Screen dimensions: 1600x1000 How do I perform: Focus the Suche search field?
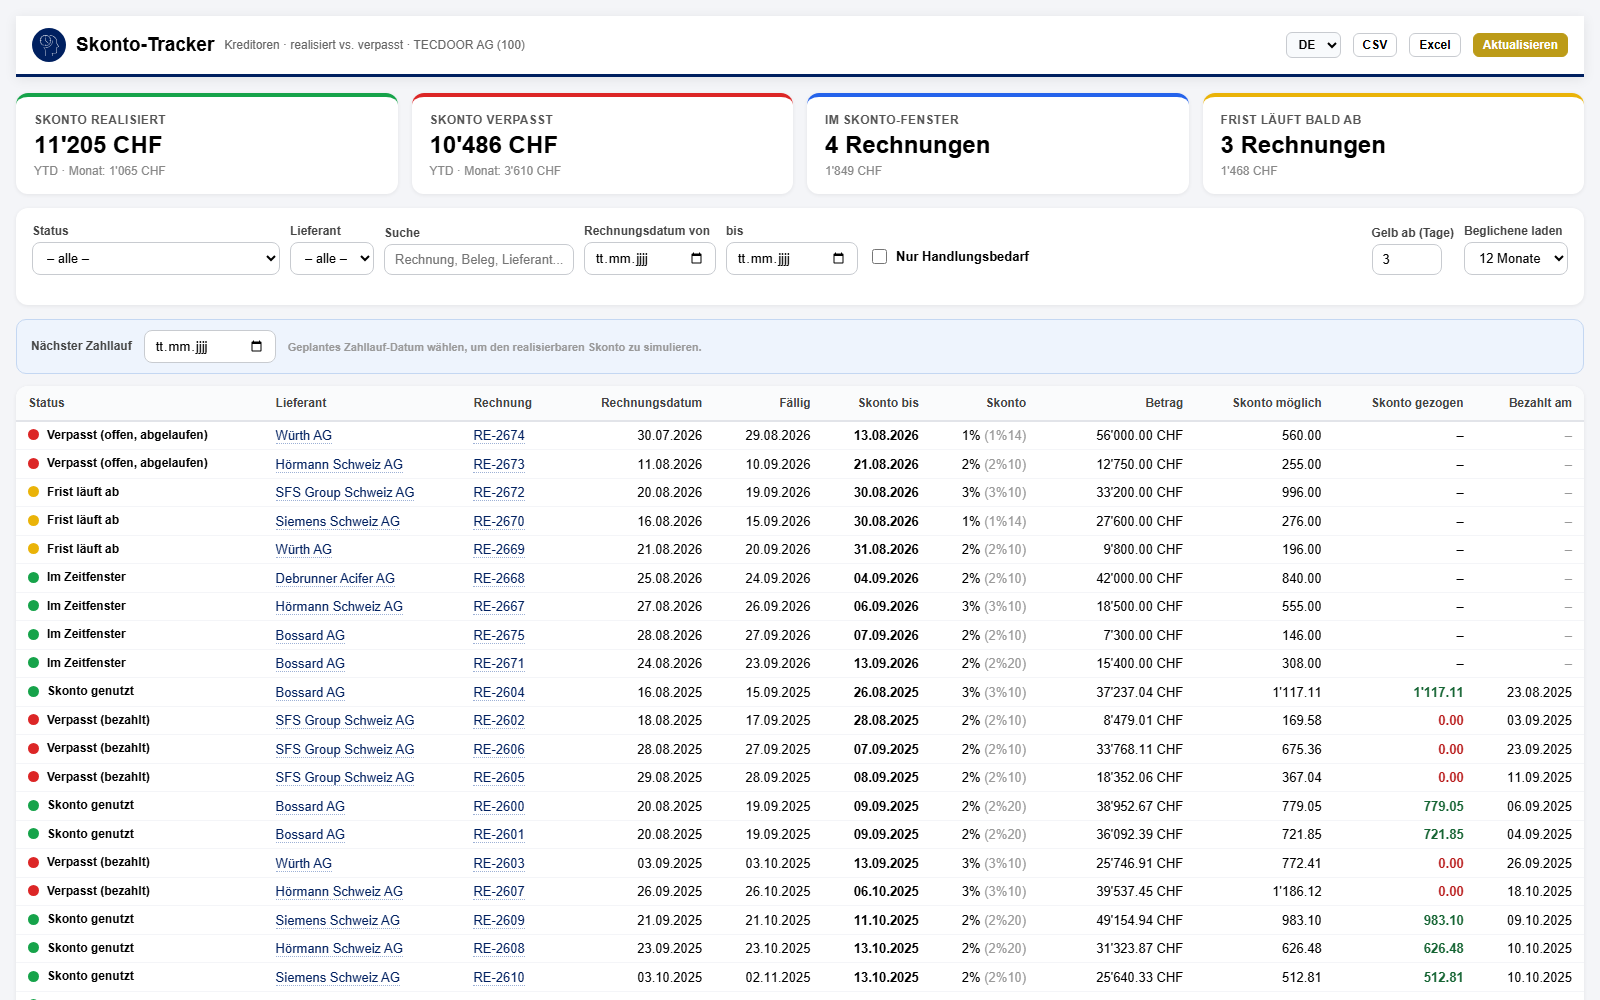[479, 260]
